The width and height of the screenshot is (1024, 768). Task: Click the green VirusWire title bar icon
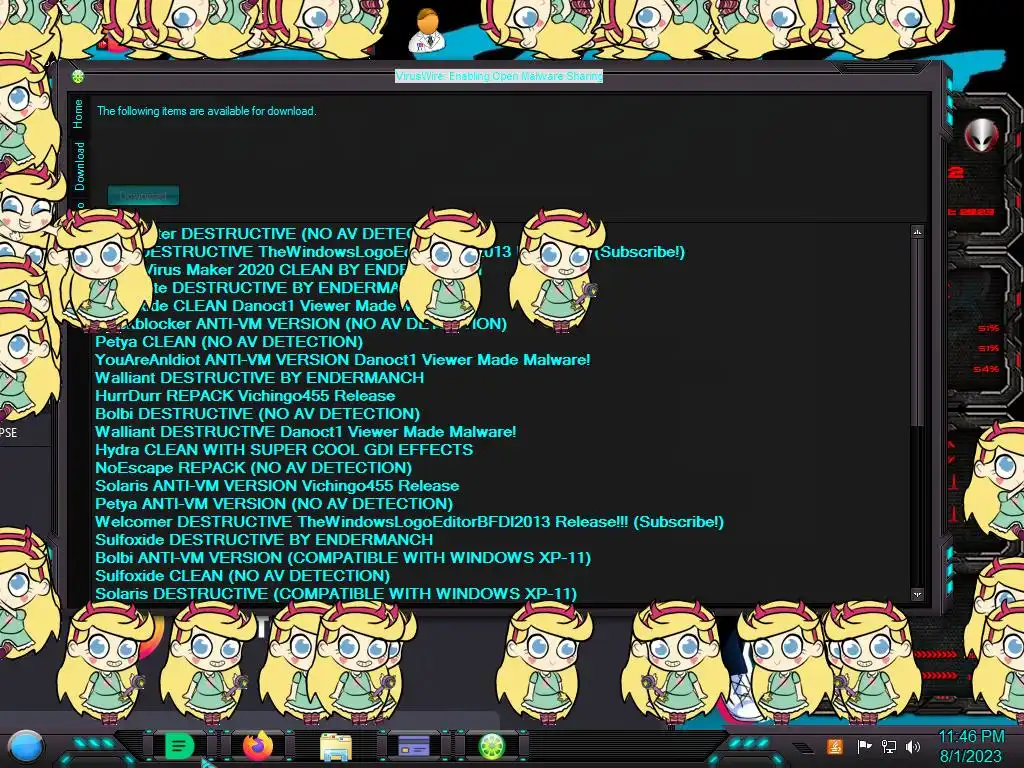[x=78, y=77]
